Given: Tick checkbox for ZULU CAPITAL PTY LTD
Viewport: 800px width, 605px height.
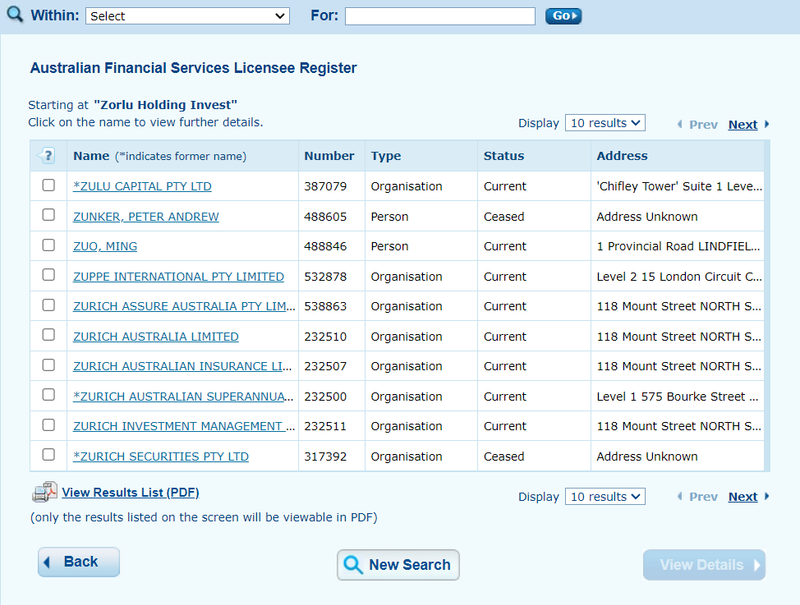Looking at the screenshot, I should pos(48,185).
